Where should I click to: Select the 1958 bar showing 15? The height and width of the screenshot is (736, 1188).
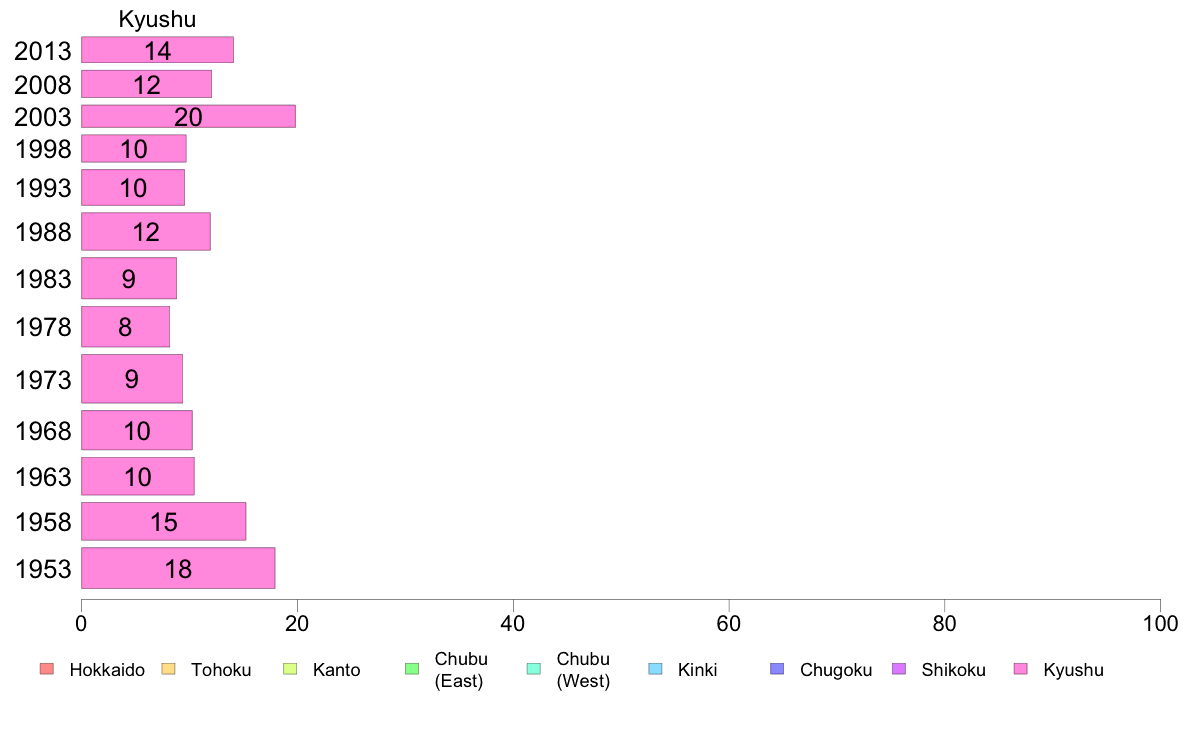click(164, 521)
